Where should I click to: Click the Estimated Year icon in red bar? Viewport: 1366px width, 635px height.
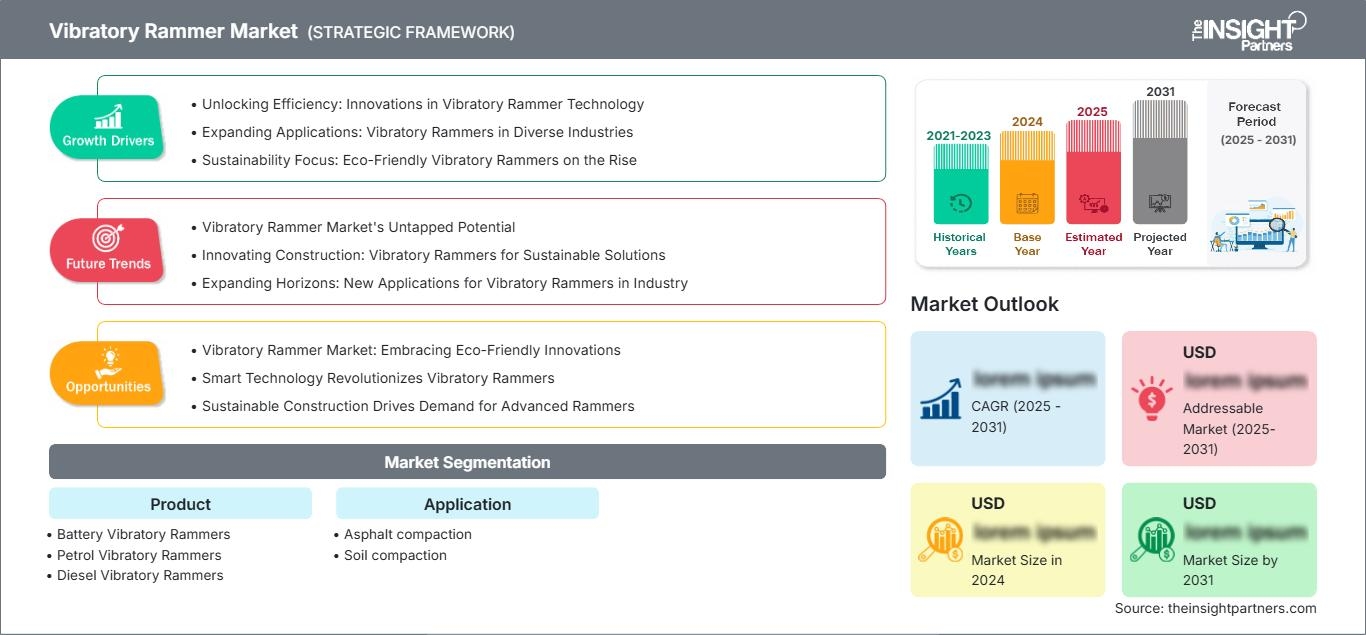coord(1093,204)
